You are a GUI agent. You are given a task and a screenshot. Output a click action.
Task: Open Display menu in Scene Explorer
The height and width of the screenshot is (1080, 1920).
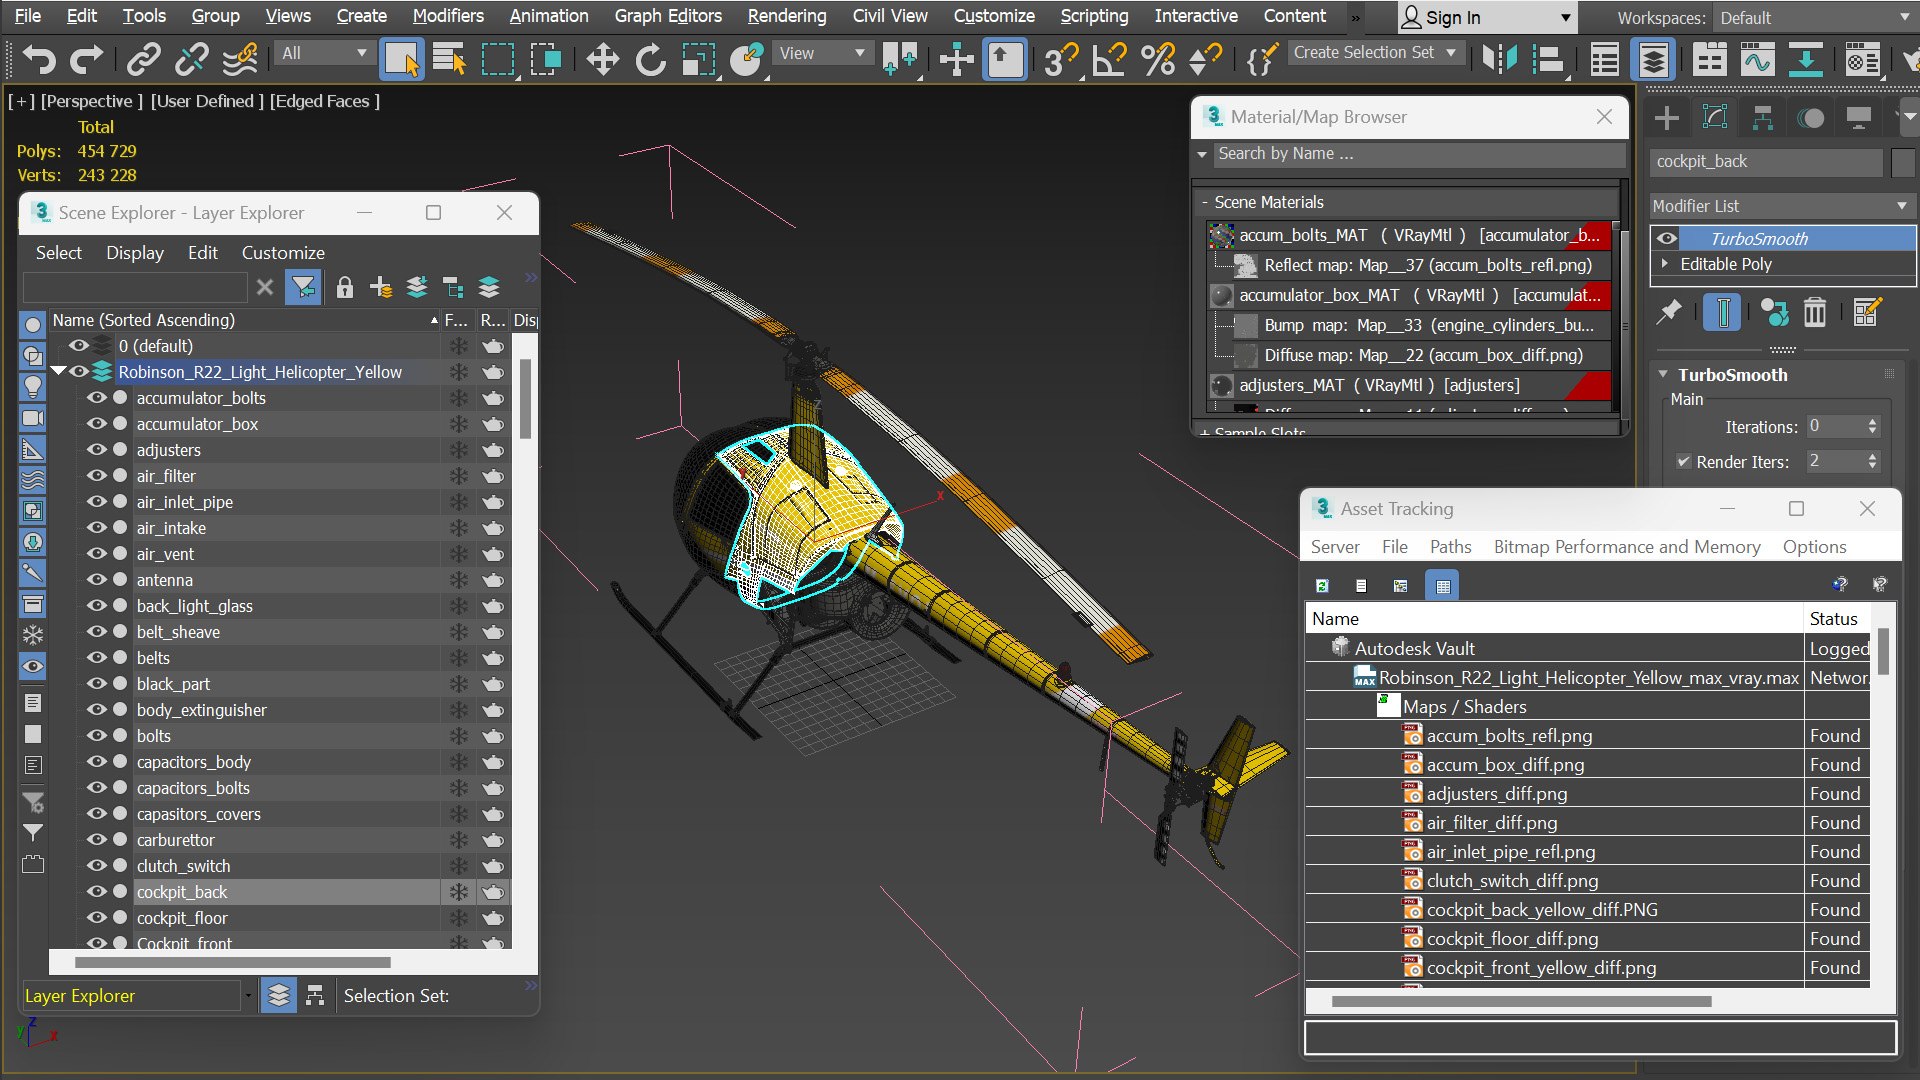[135, 253]
